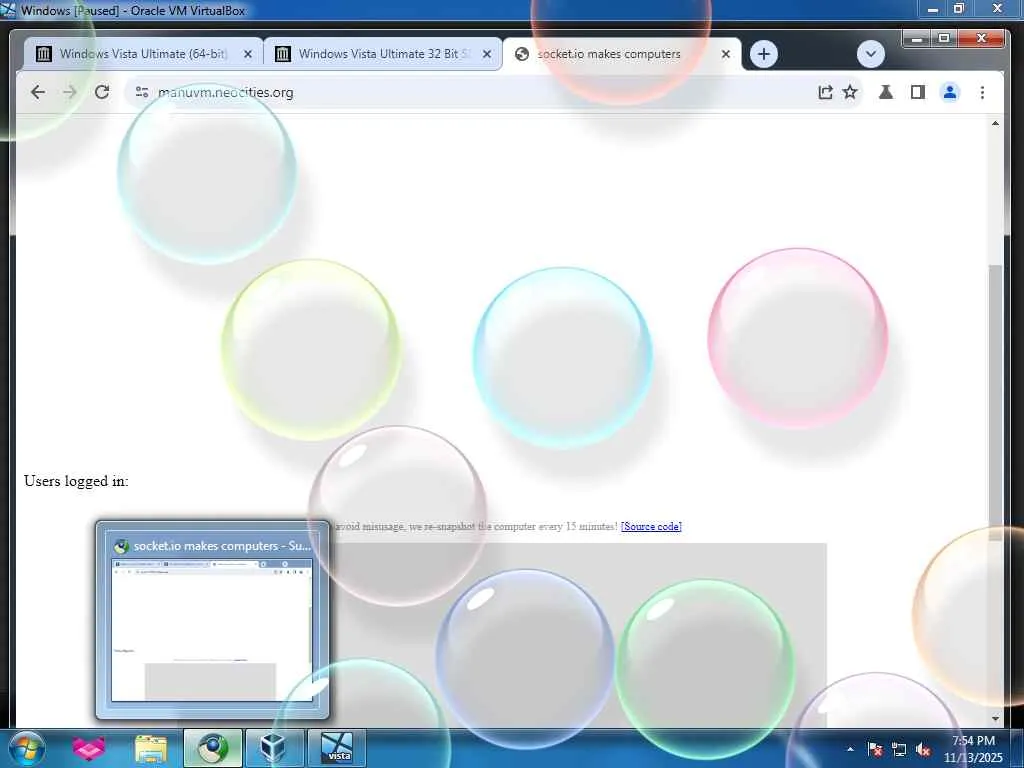Screen dimensions: 1024x768
Task: Close the socket.io makes computers tab
Action: tap(726, 54)
